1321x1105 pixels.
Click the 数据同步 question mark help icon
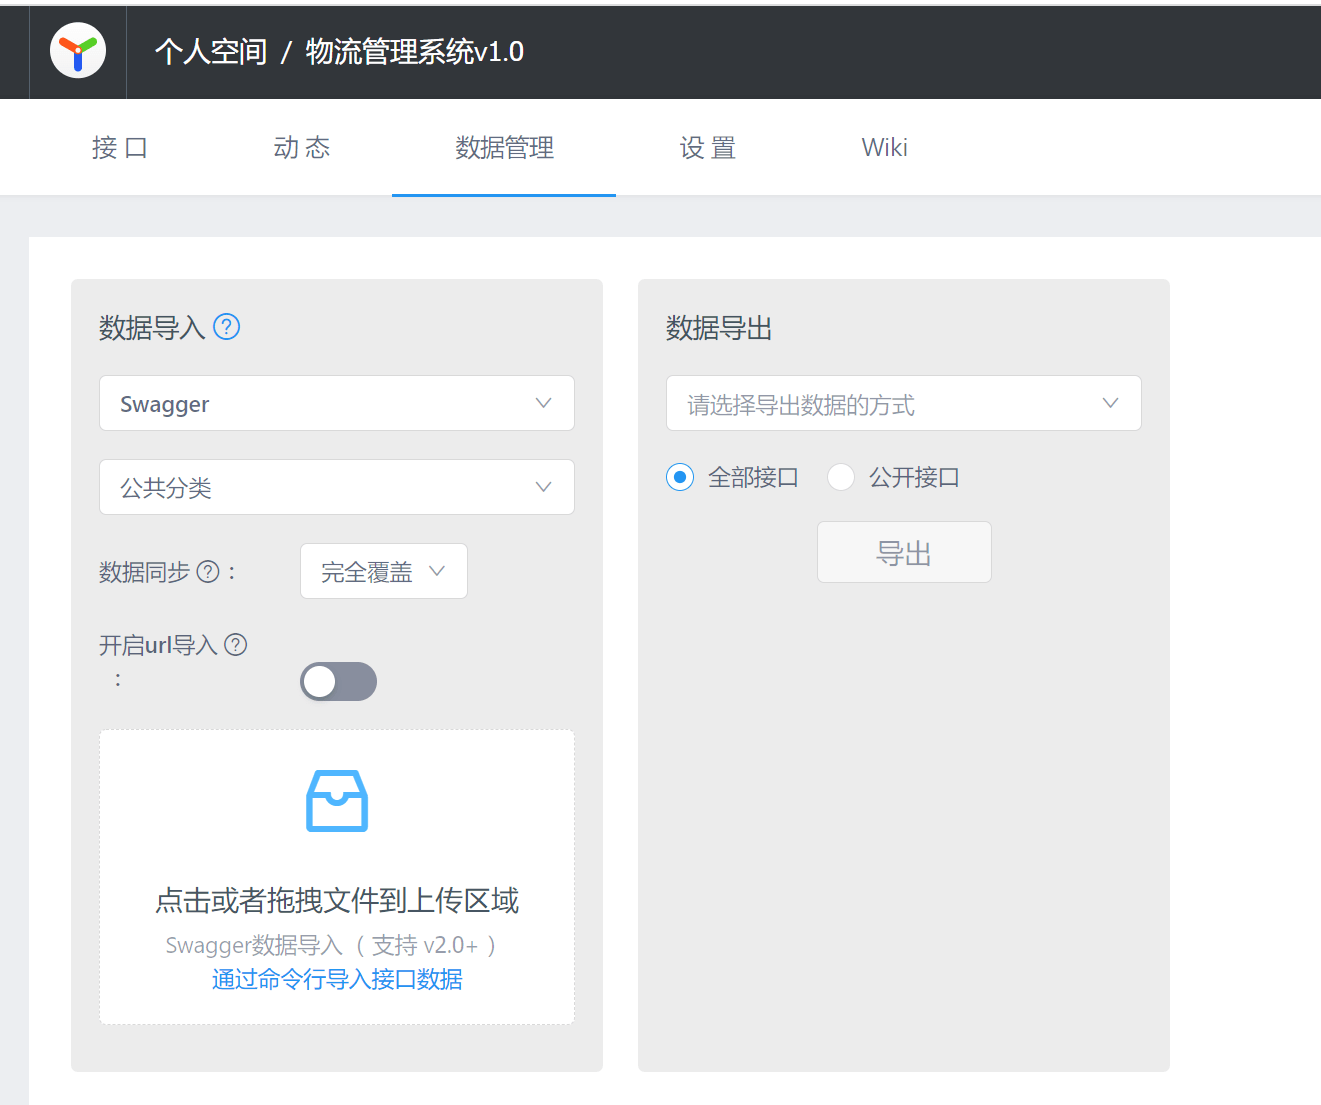(207, 571)
